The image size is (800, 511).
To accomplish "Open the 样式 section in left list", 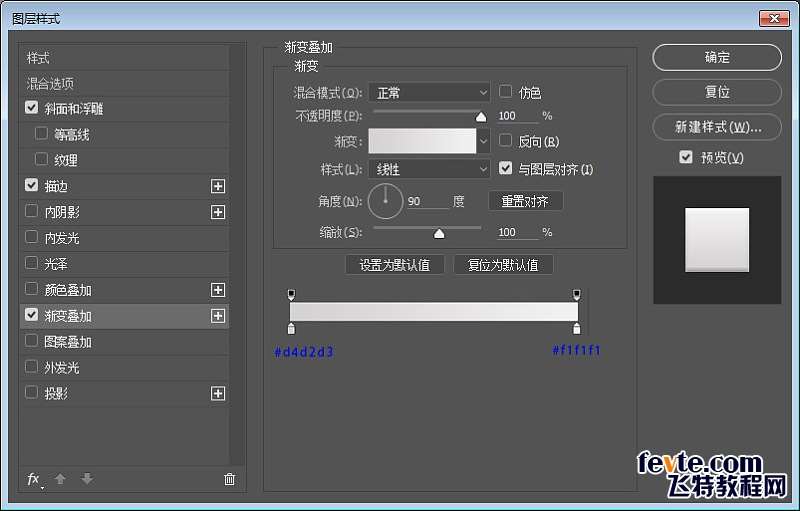I will tap(124, 58).
